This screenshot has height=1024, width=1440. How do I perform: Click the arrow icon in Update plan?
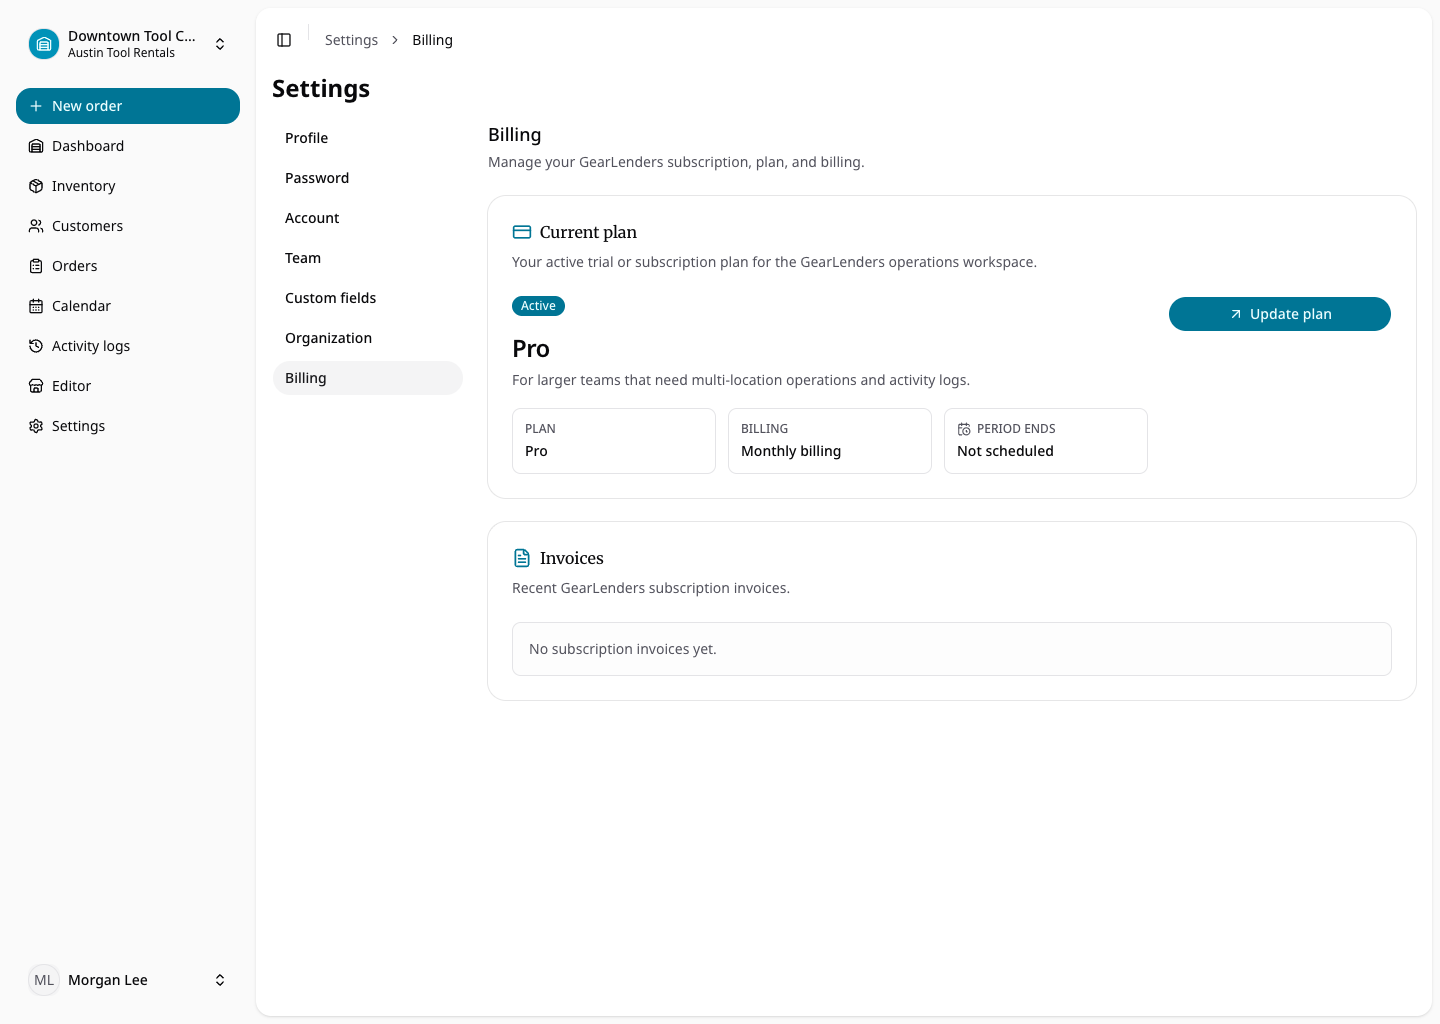coord(1236,314)
